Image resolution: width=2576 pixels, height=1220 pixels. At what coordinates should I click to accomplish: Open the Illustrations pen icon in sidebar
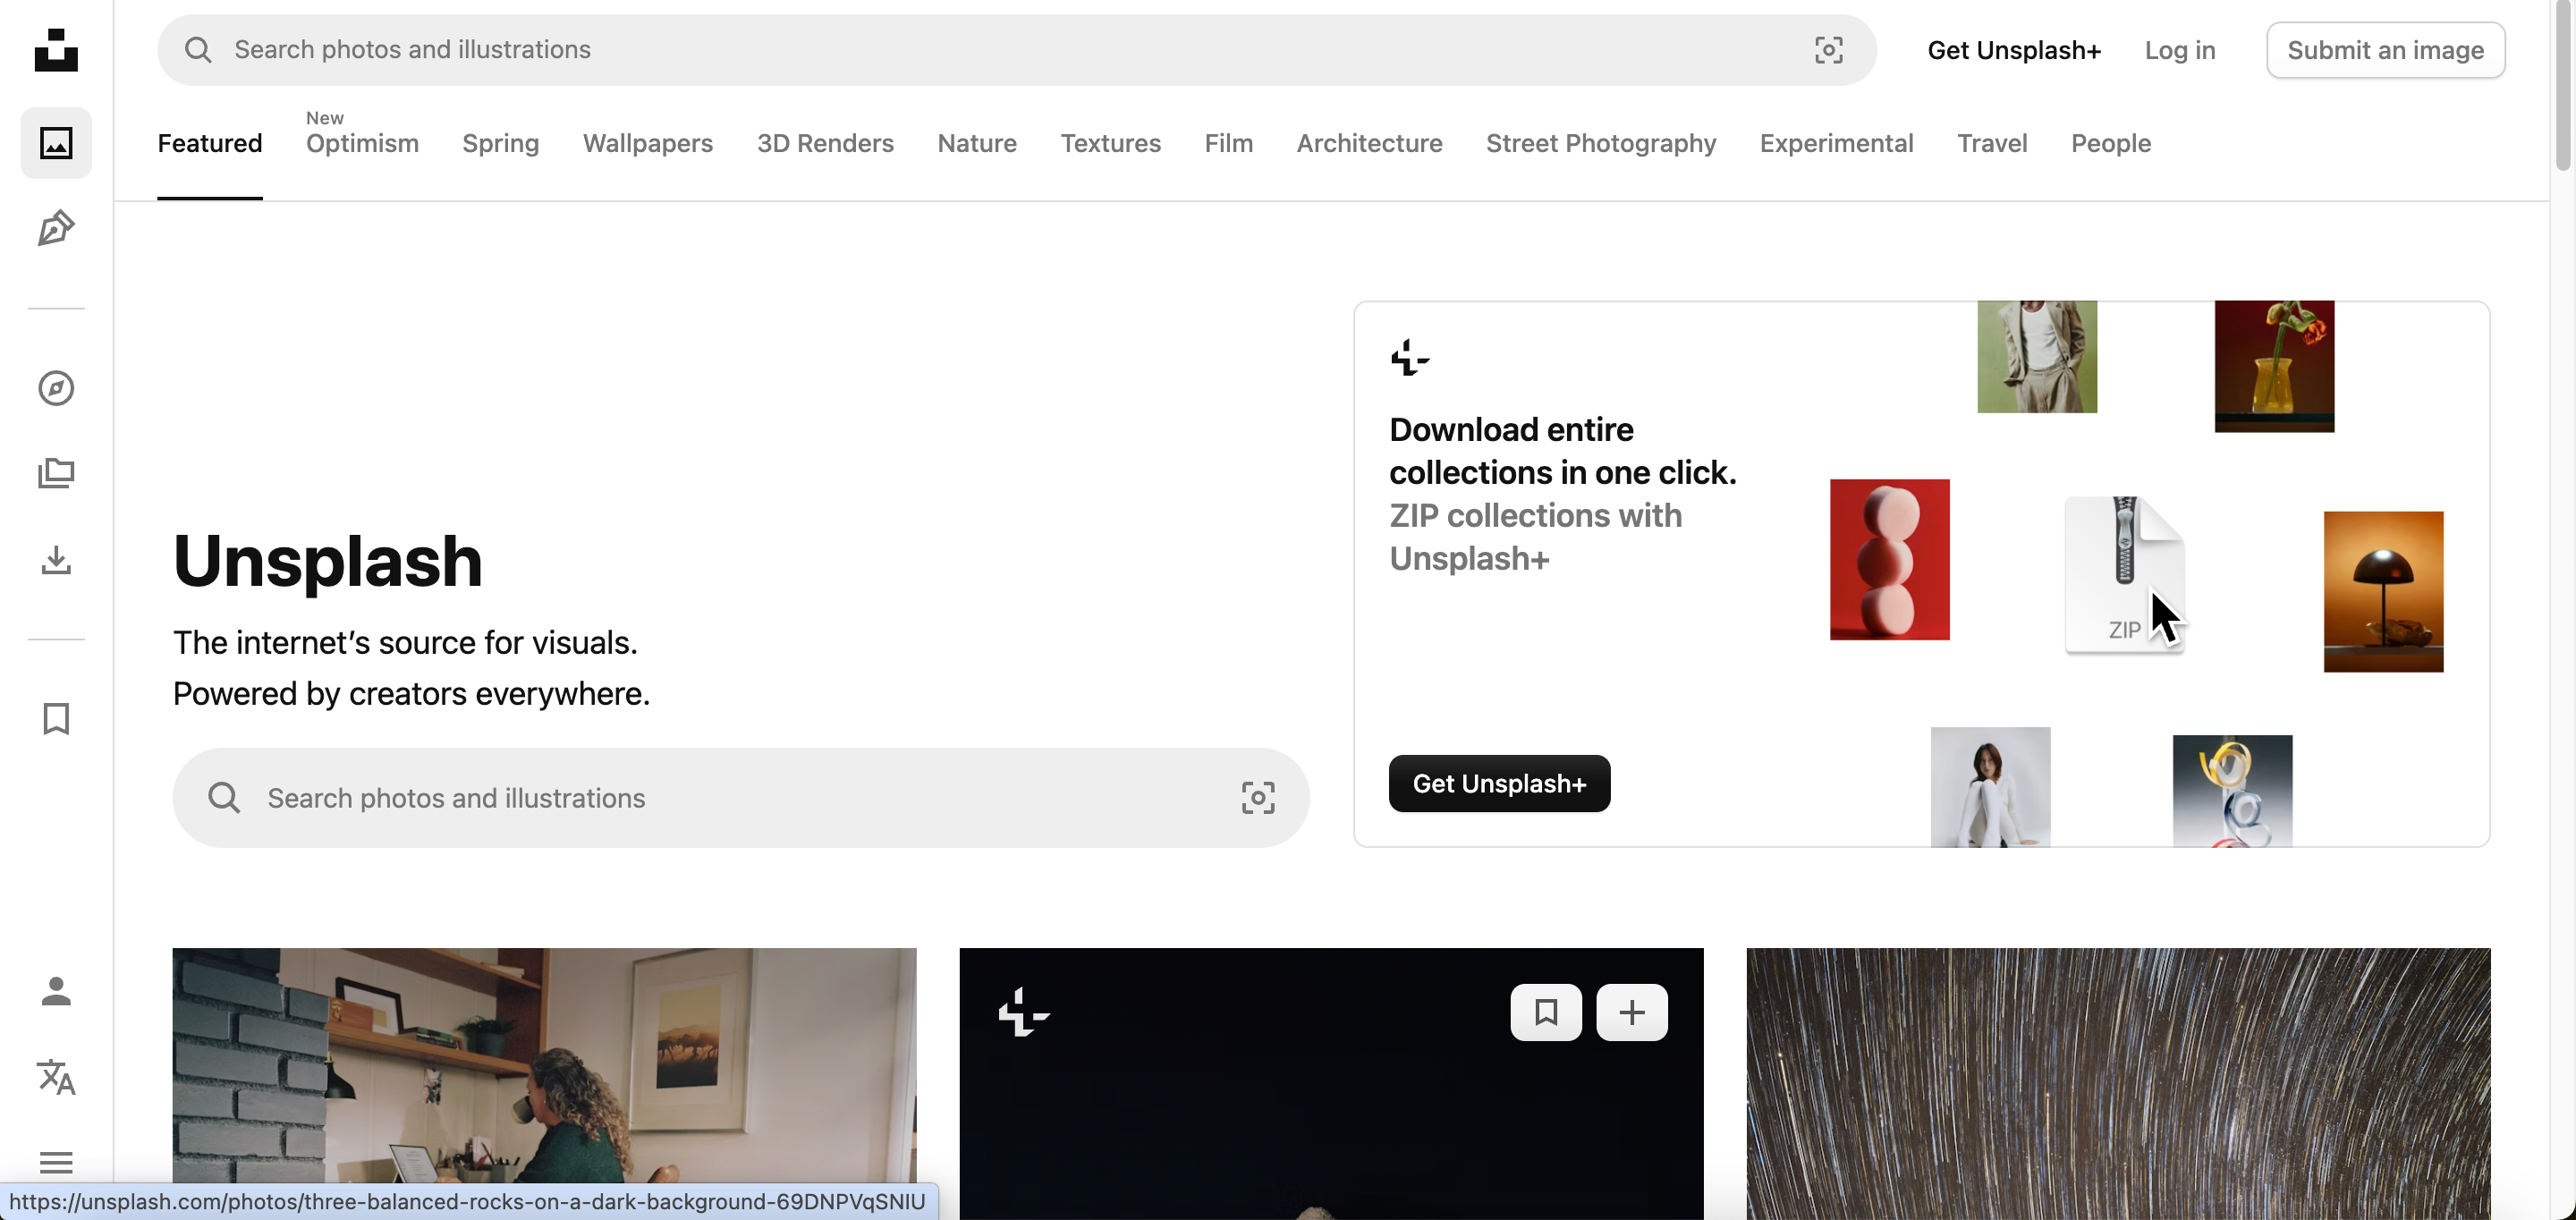point(56,228)
